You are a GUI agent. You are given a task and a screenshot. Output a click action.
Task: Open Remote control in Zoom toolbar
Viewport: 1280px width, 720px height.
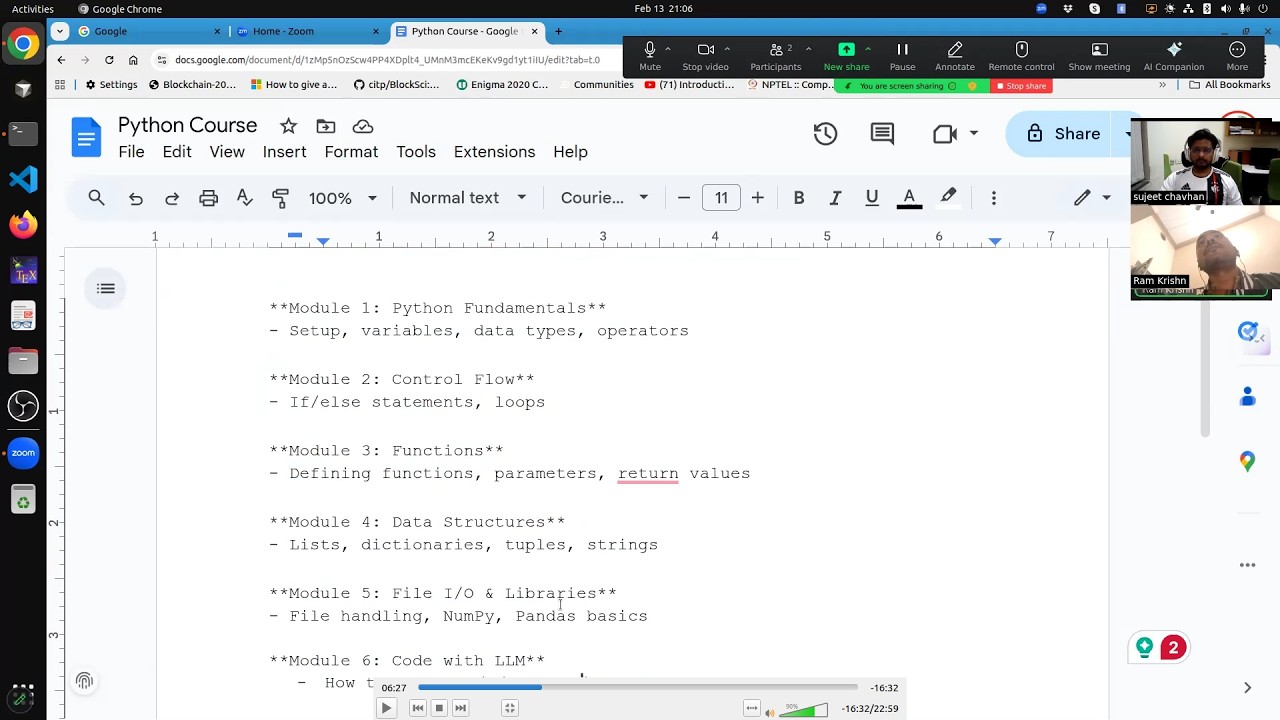[x=1021, y=57]
